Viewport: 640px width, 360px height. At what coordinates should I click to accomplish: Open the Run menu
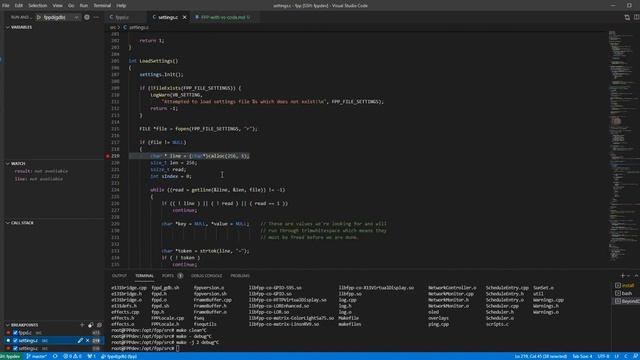pyautogui.click(x=84, y=6)
